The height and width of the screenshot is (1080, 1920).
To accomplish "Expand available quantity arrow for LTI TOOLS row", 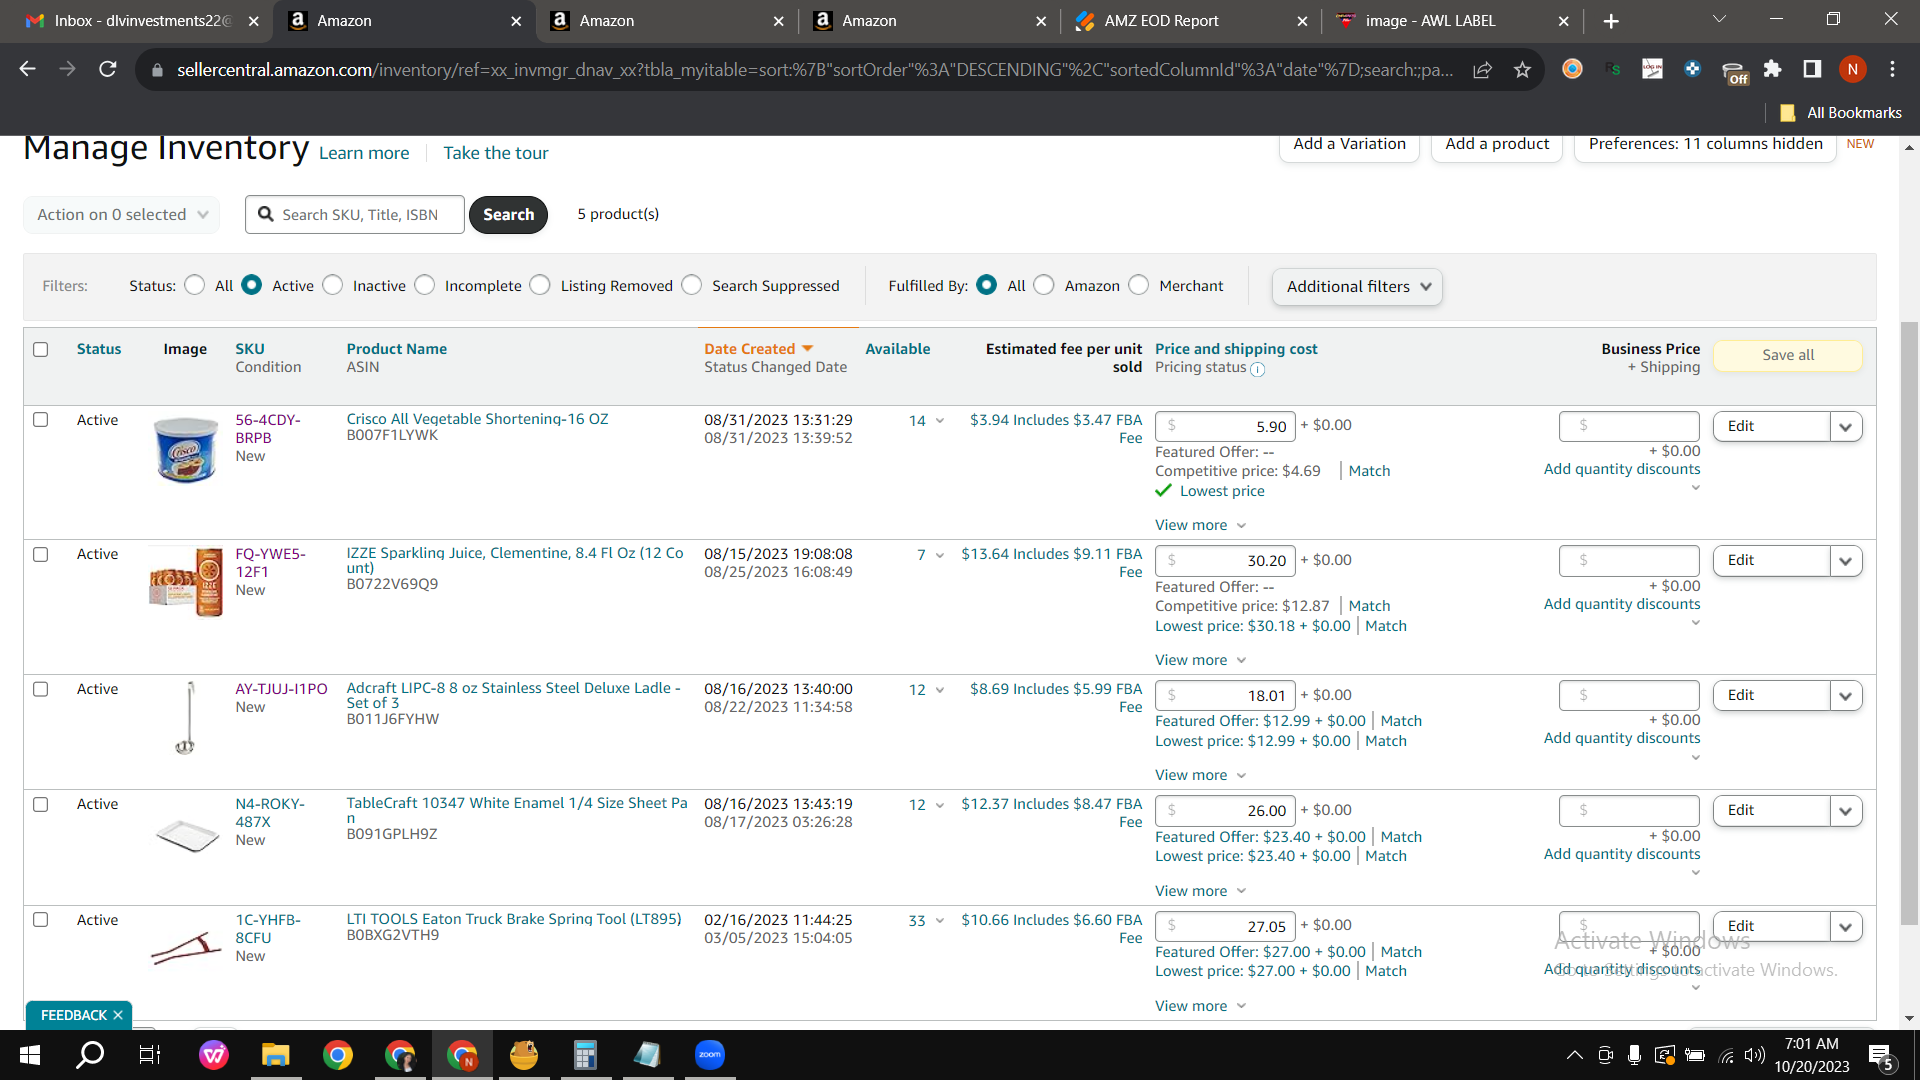I will click(x=940, y=921).
